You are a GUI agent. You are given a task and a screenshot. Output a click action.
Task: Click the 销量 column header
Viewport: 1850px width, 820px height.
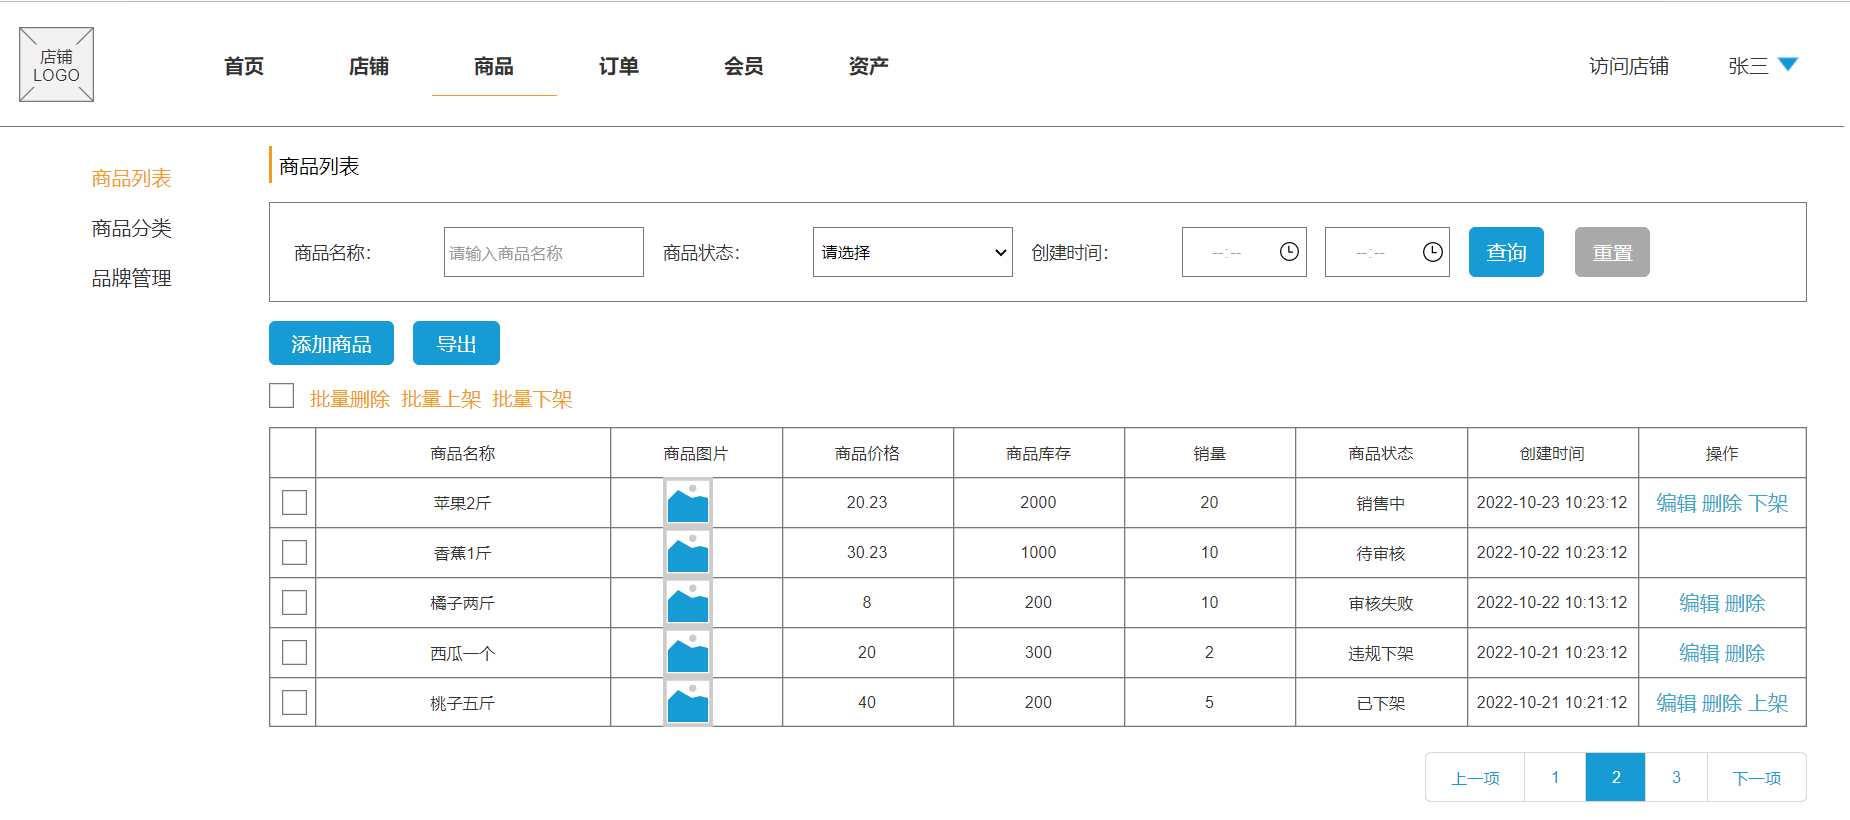[x=1210, y=453]
